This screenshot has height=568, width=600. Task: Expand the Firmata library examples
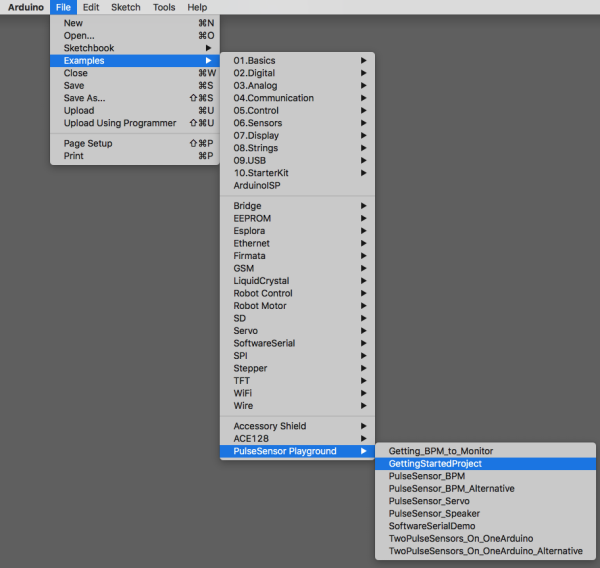point(297,256)
